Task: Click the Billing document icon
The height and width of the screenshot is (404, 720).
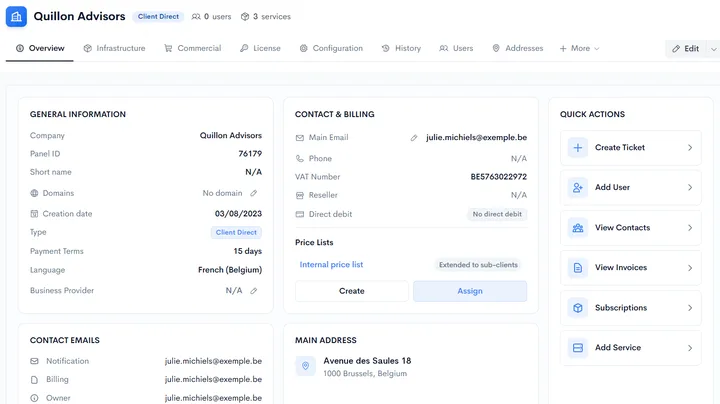Action: 34,380
